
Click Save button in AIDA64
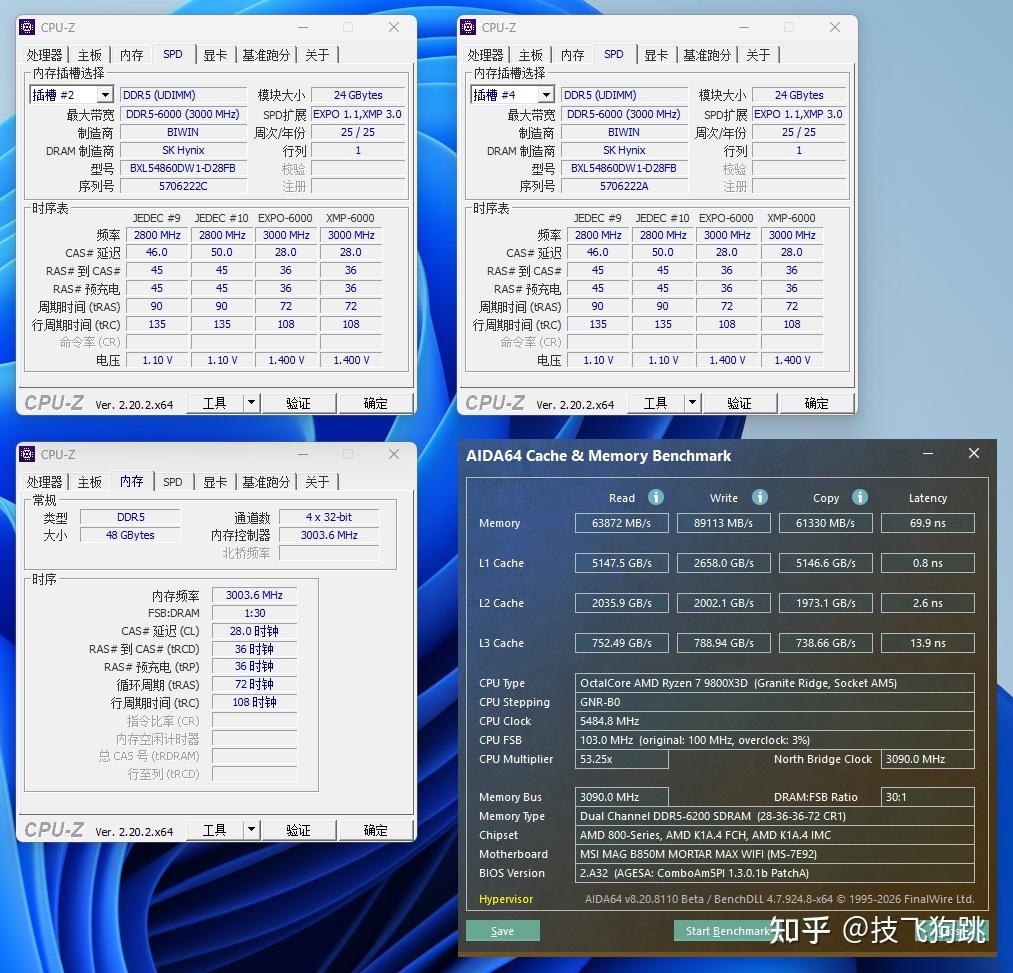[503, 931]
